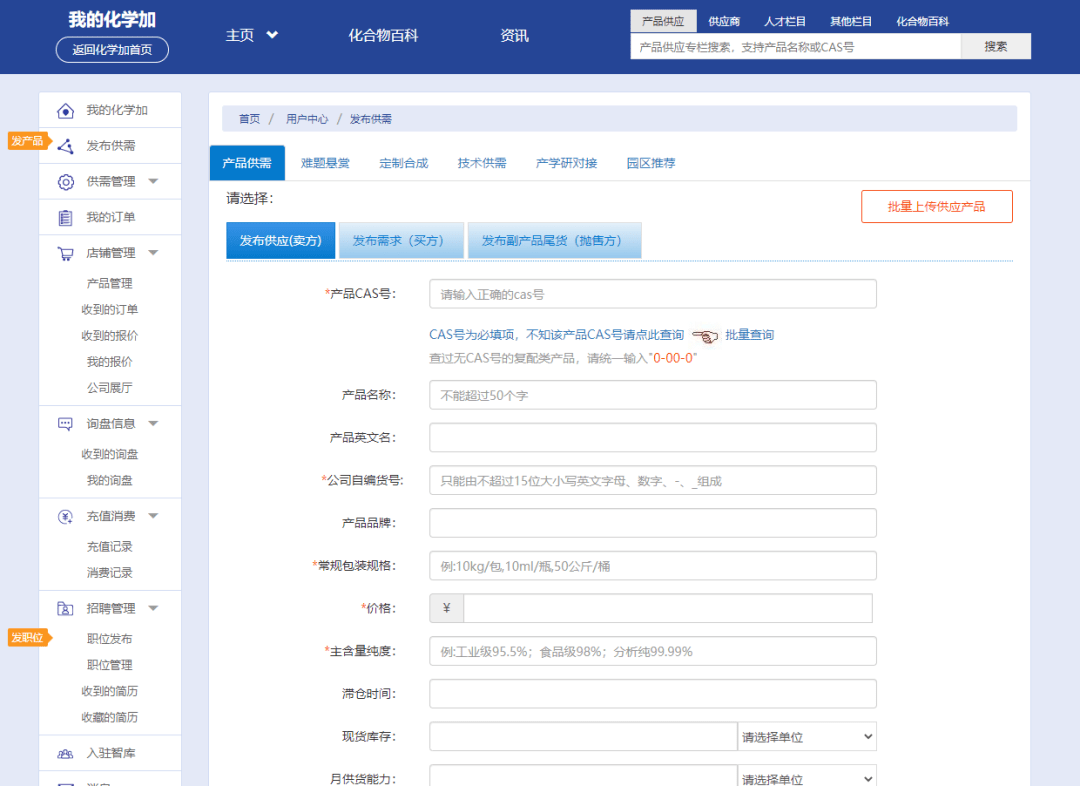The width and height of the screenshot is (1080, 786).
Task: Collapse the 招聘管理 sidebar section arrow
Action: 154,608
